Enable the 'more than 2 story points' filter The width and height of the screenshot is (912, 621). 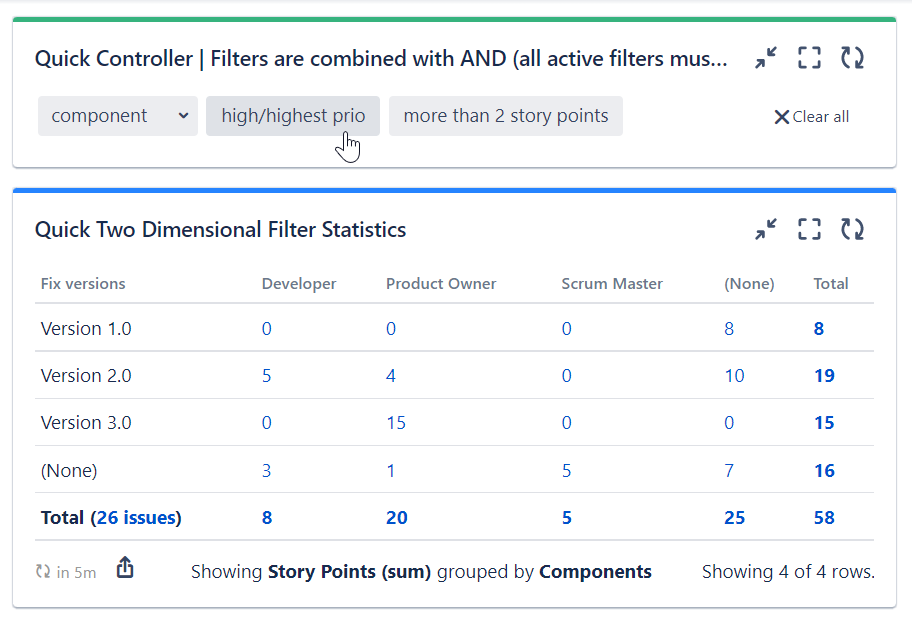pos(505,116)
